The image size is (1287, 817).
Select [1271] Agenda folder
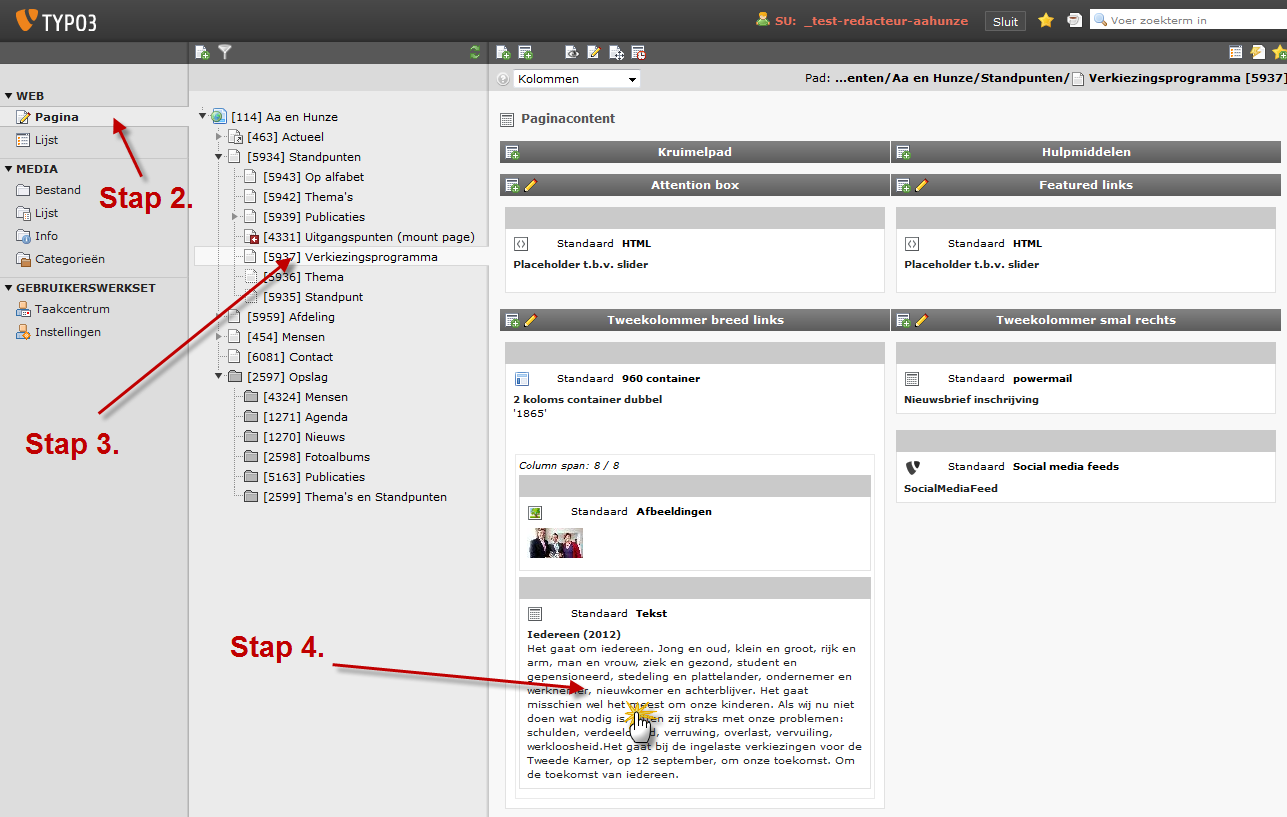[x=305, y=417]
